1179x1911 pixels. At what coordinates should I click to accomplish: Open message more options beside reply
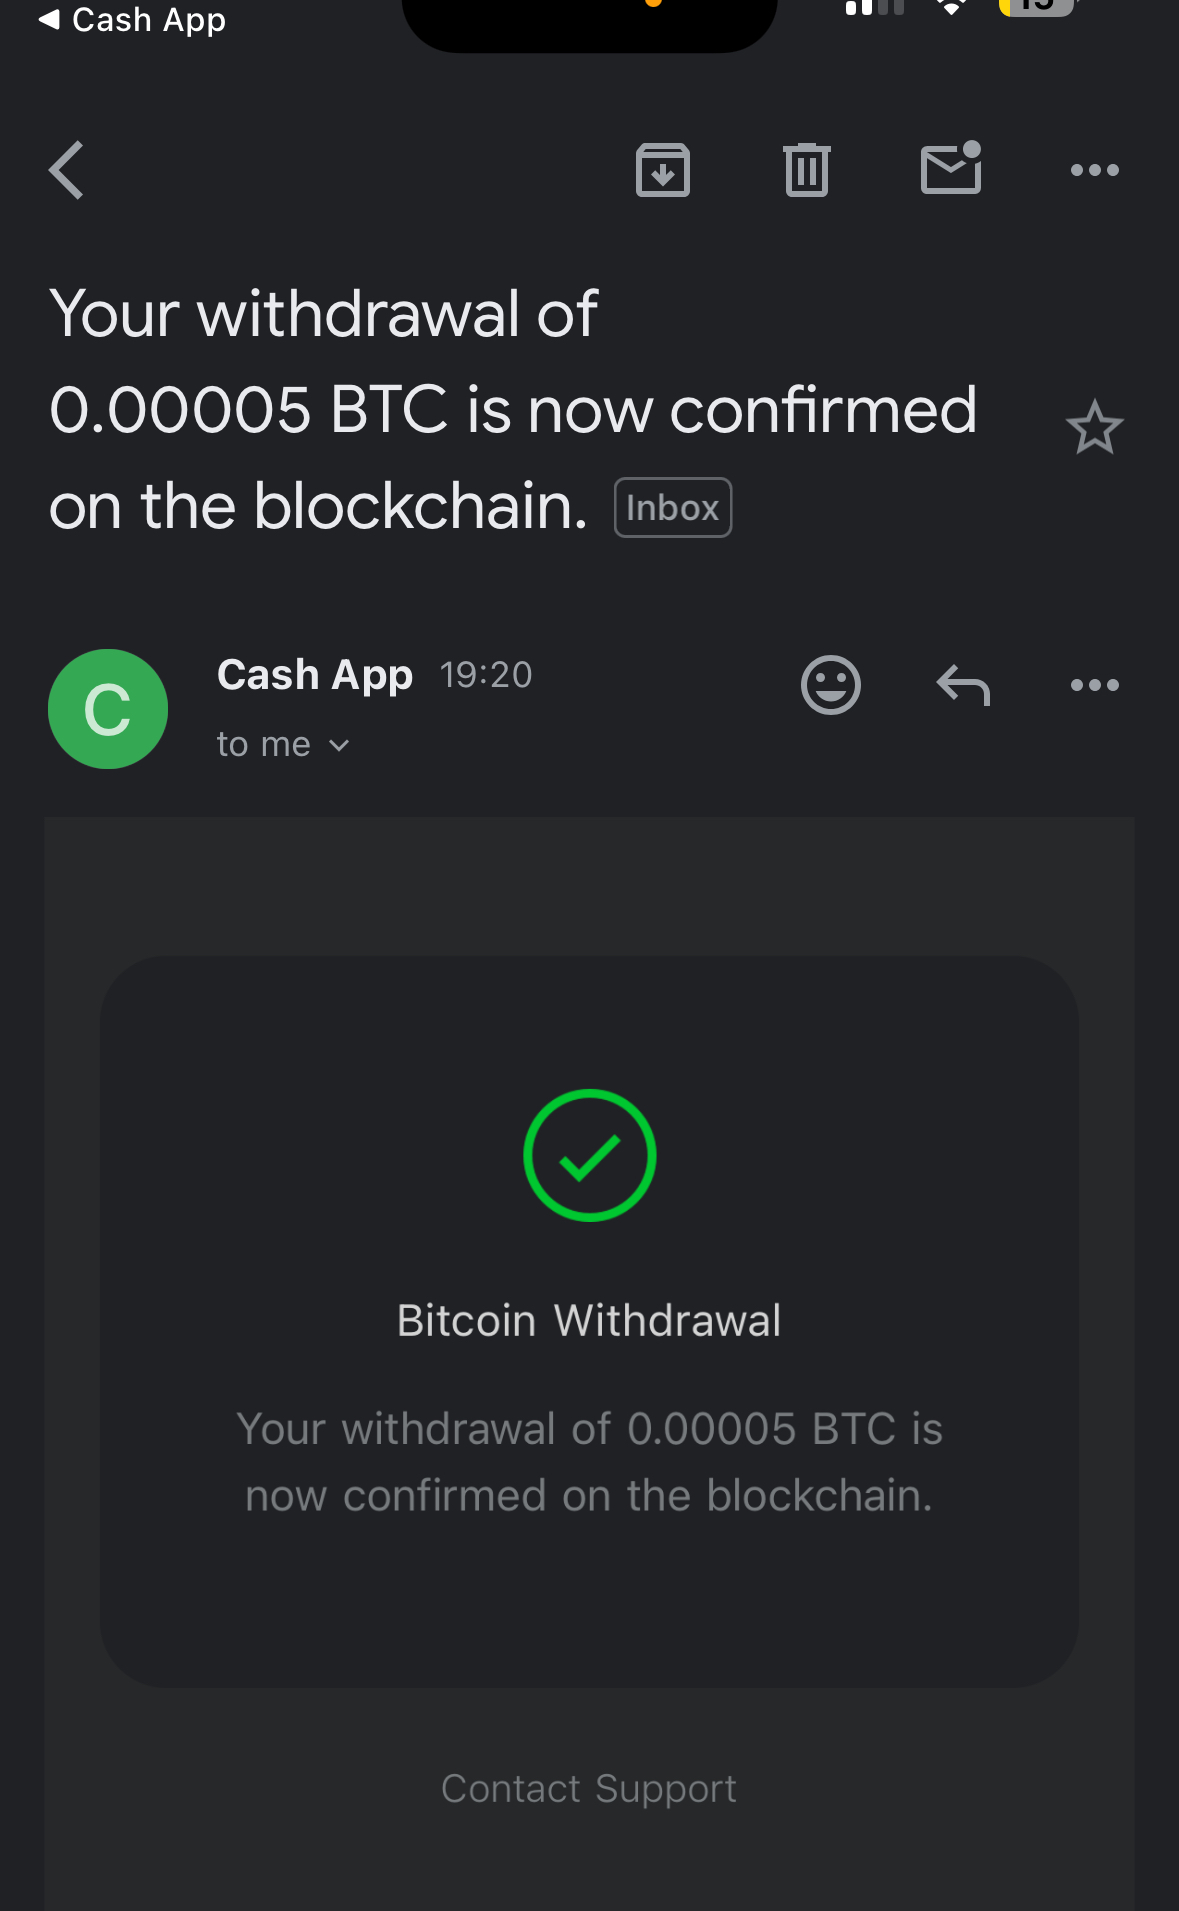click(x=1094, y=685)
